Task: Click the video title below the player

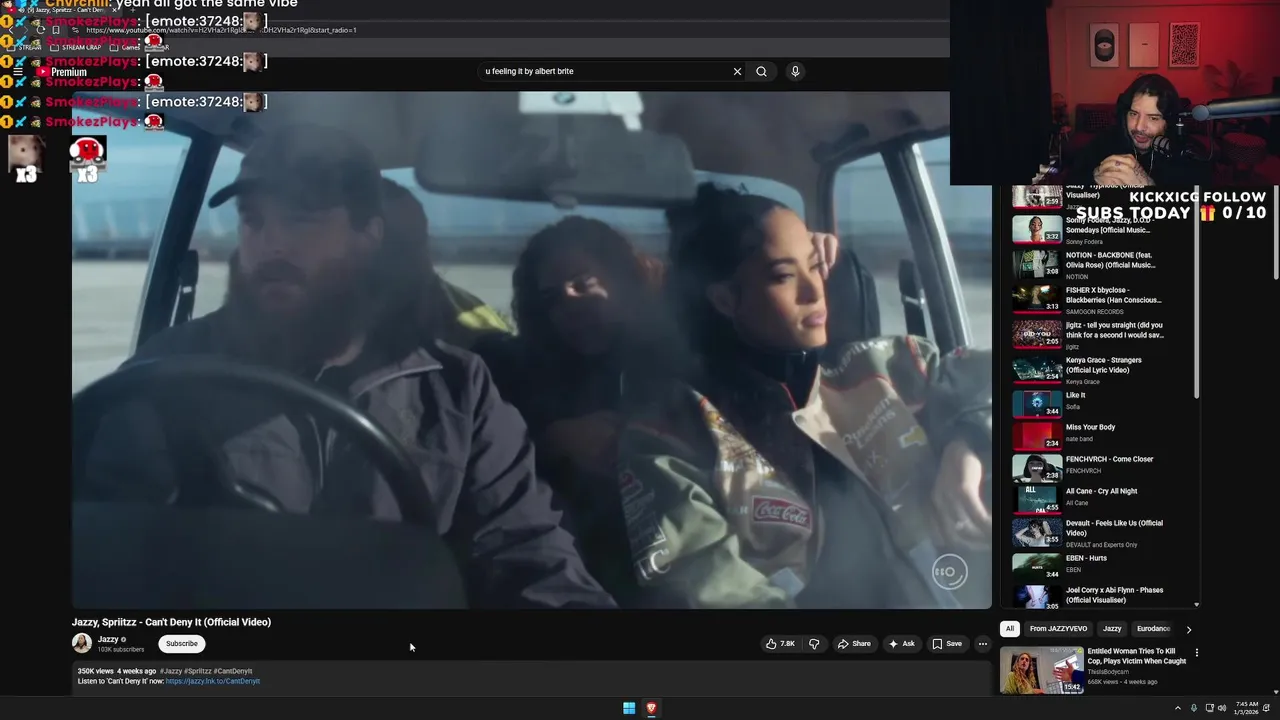Action: [x=171, y=622]
